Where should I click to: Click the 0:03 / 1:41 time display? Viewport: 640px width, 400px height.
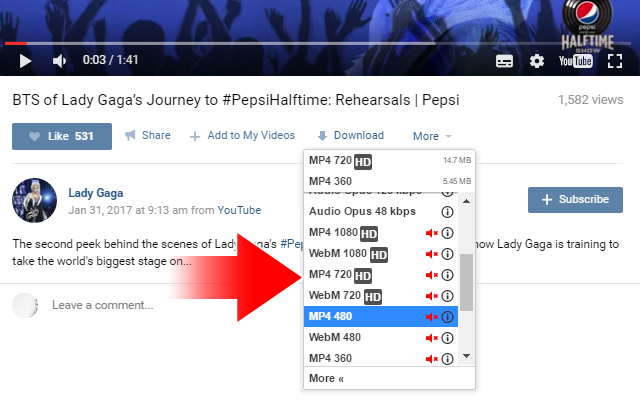coord(110,60)
